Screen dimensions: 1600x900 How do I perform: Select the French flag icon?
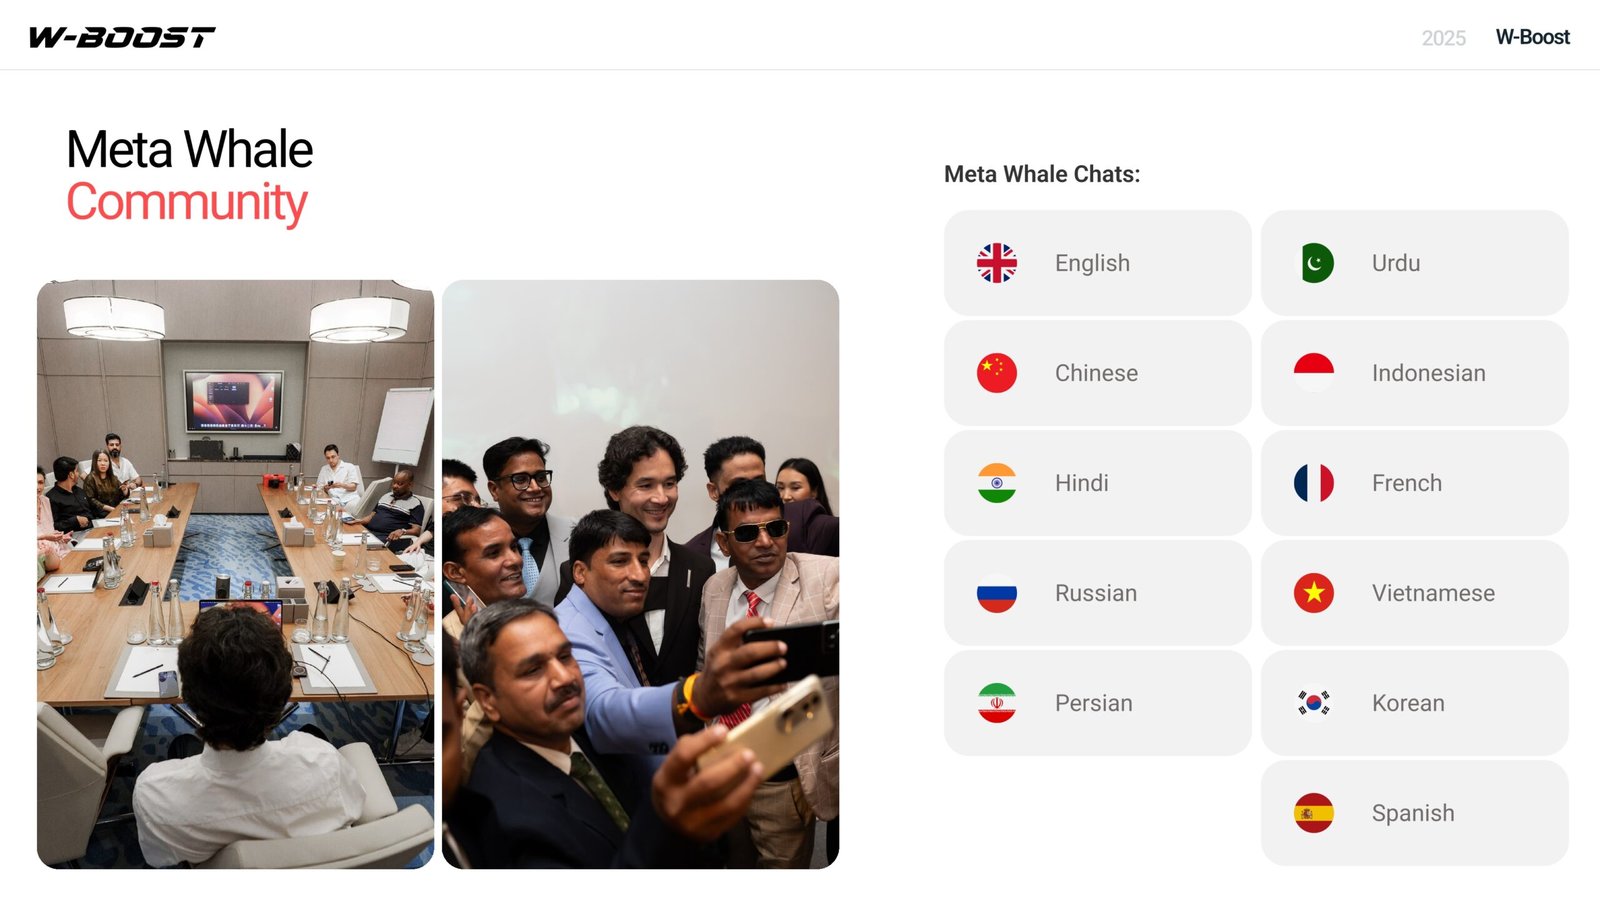point(1313,483)
